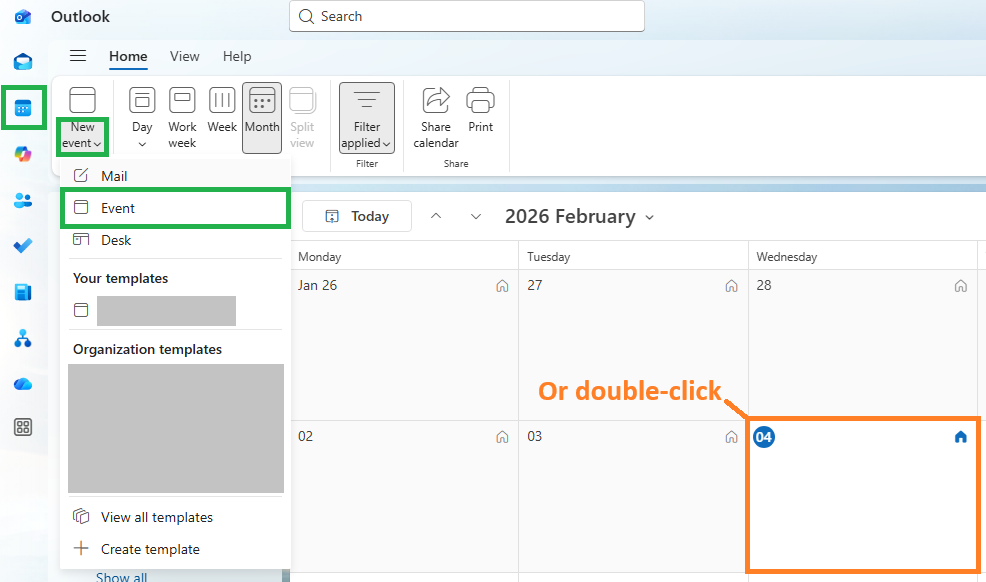Select the date 03 label
This screenshot has height=582, width=986.
coord(535,436)
